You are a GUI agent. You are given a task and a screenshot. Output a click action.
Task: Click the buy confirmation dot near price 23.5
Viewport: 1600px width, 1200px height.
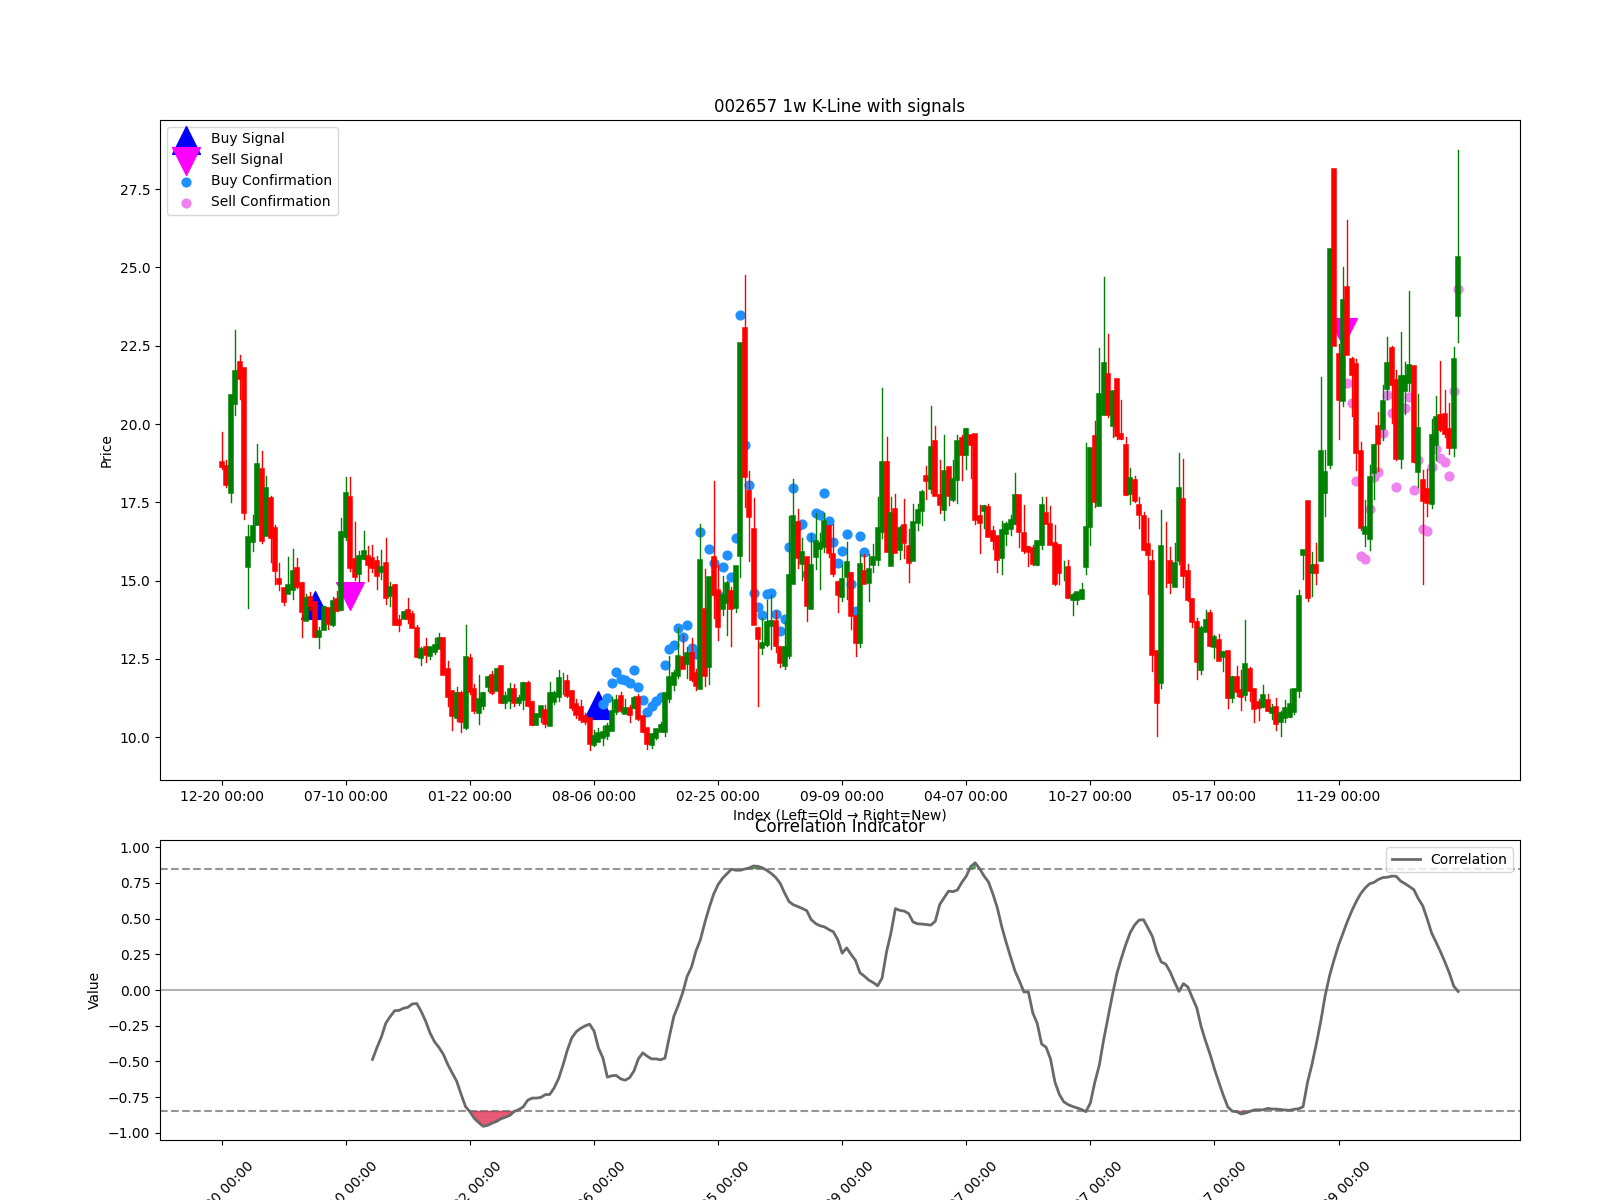pos(740,315)
